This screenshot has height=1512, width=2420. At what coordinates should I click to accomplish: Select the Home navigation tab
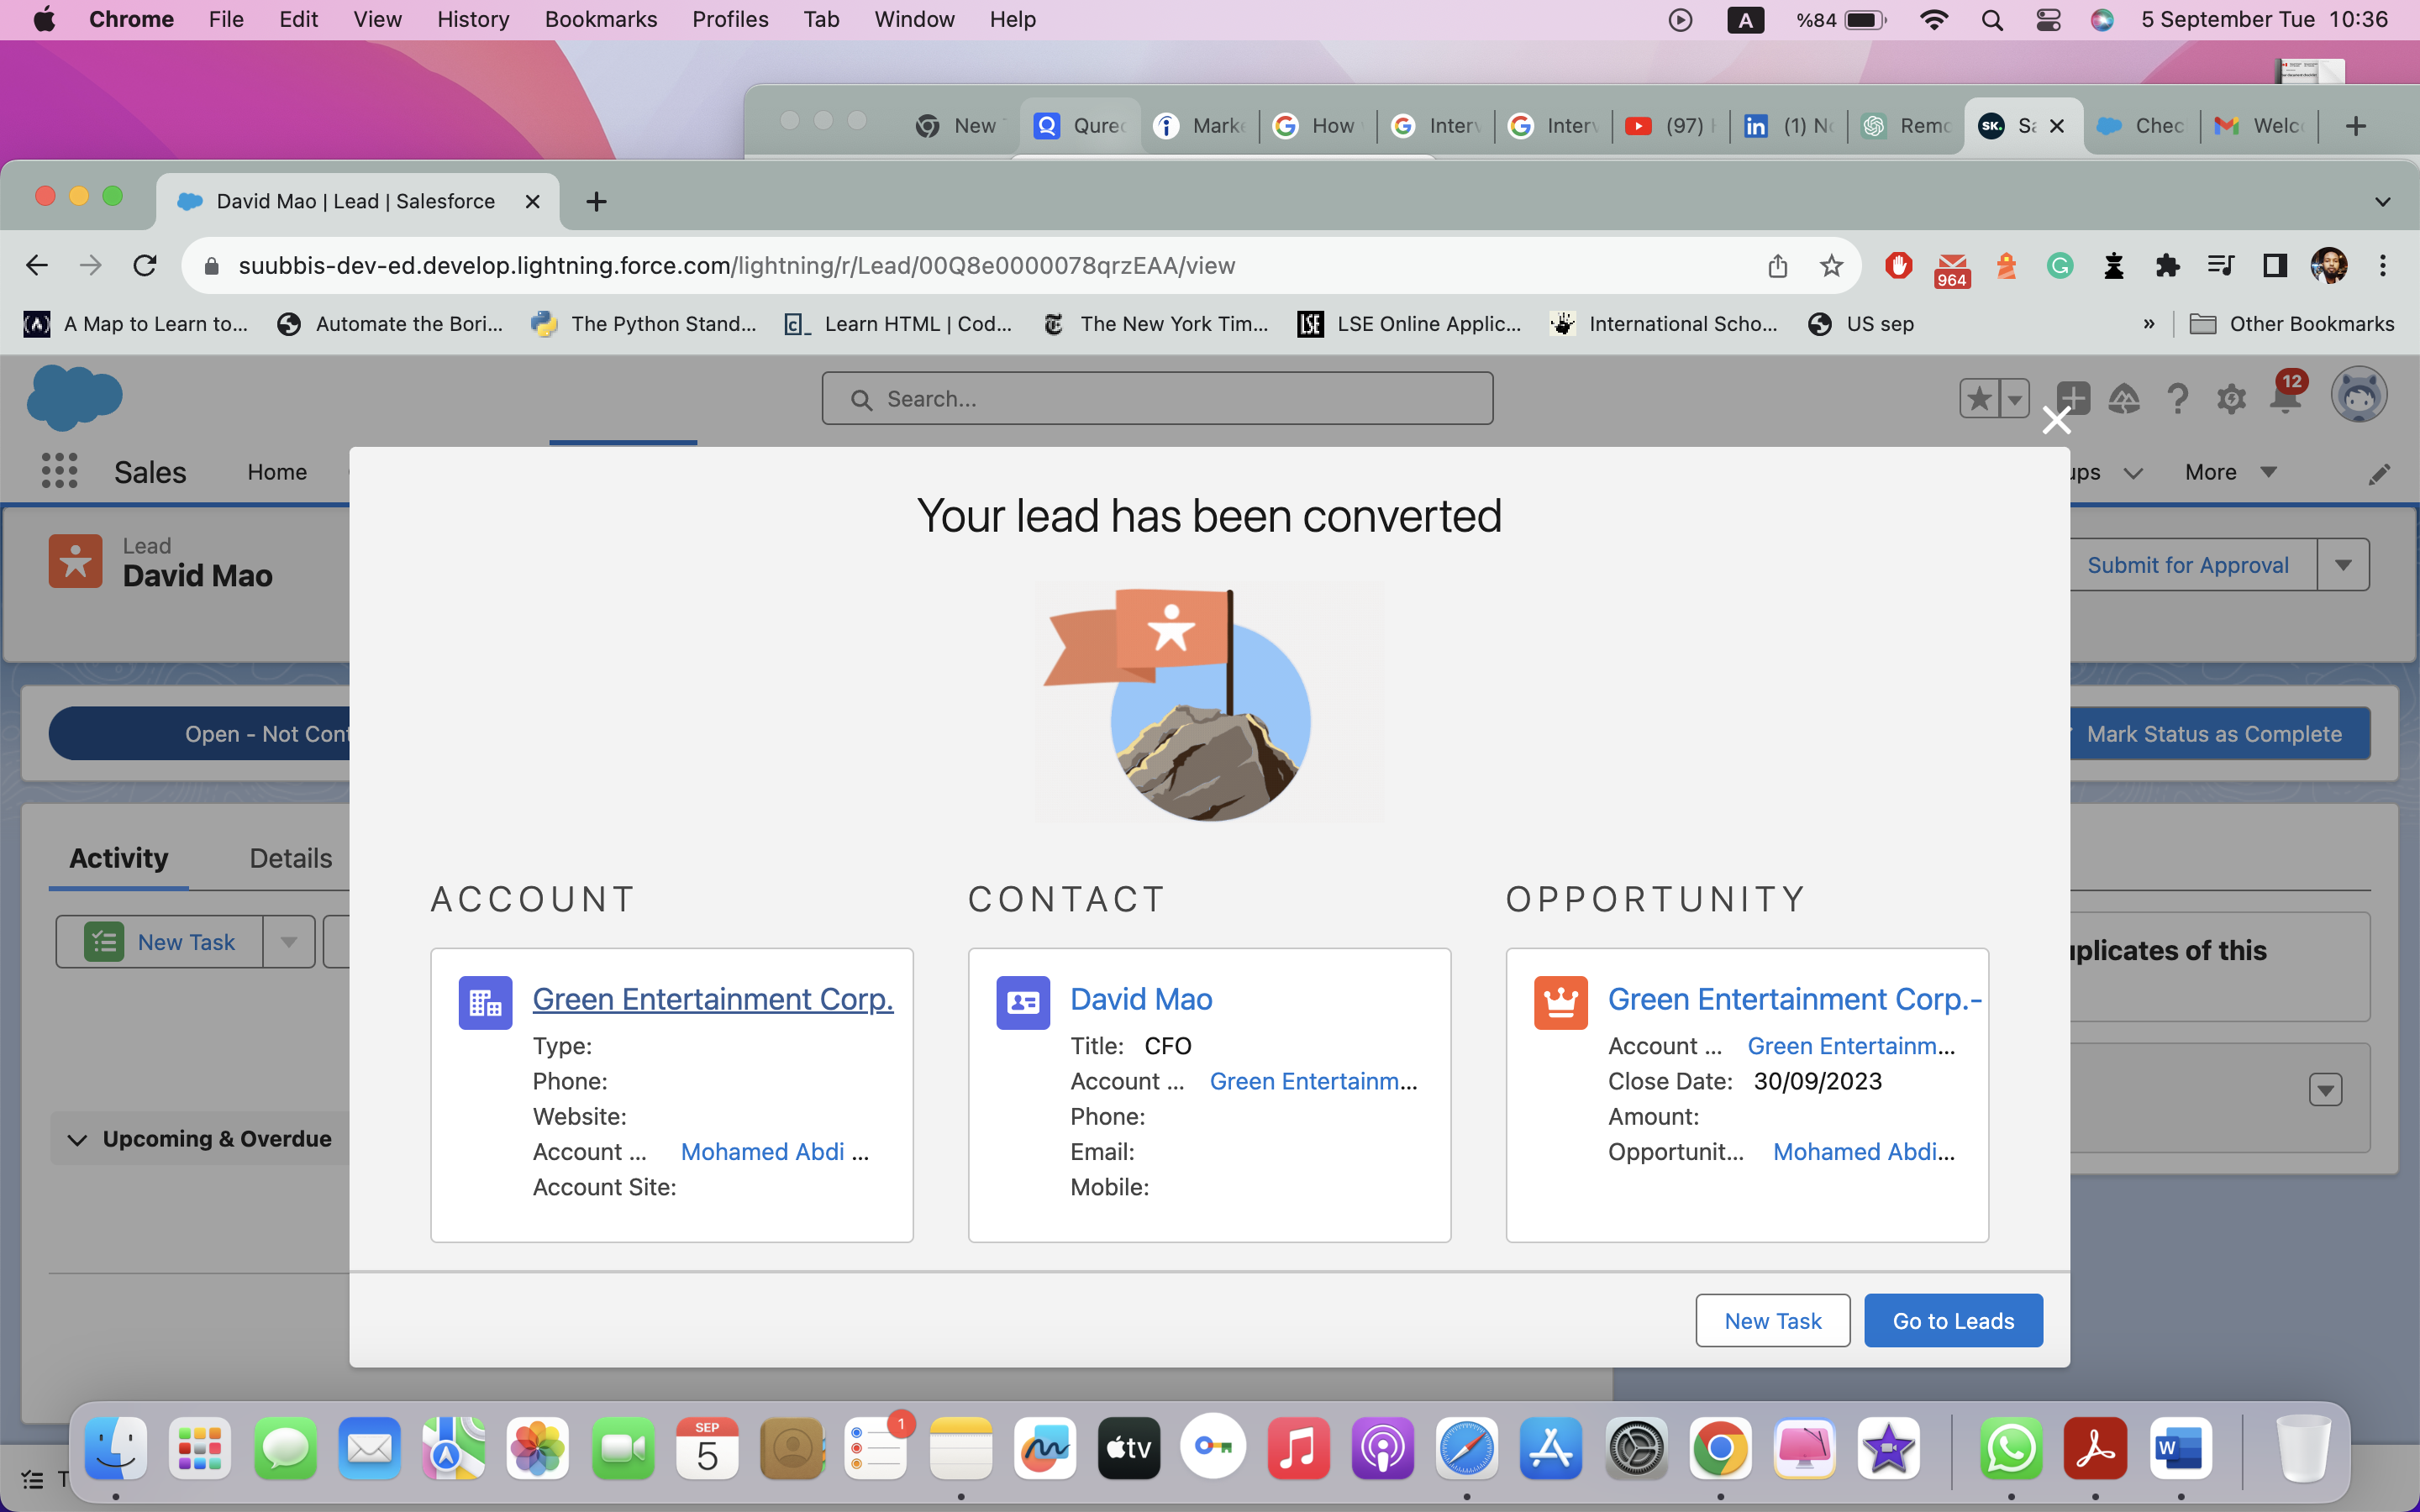point(277,472)
